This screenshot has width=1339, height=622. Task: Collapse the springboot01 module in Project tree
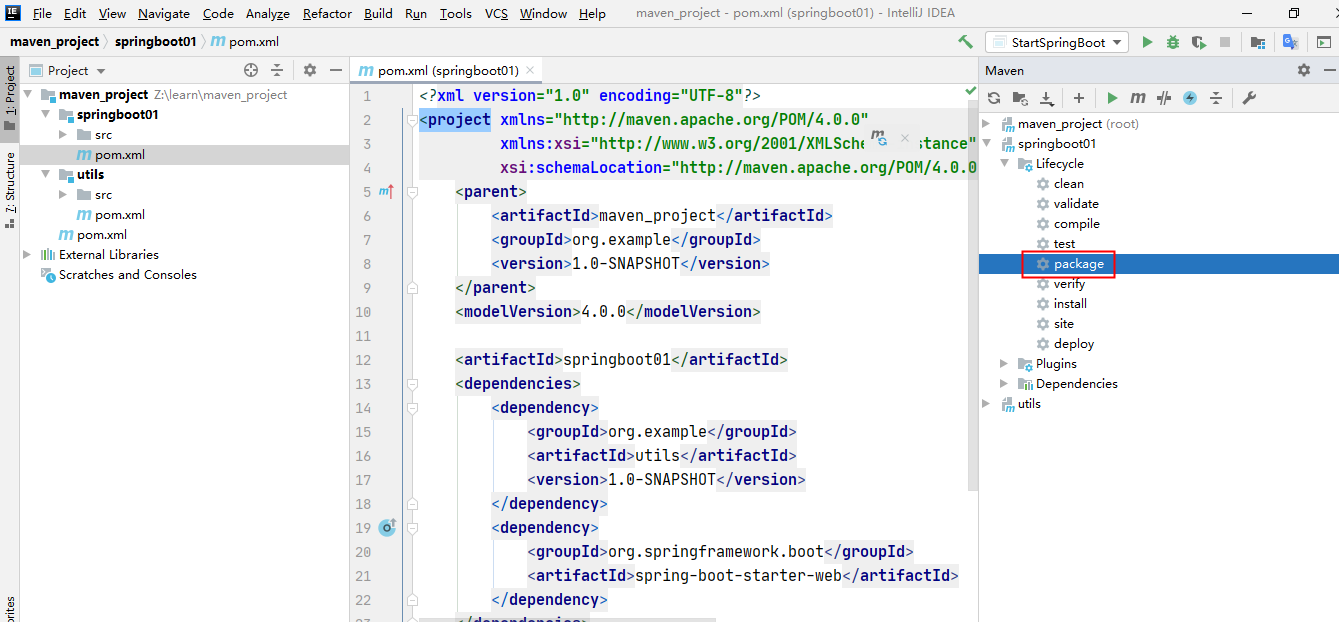click(47, 114)
